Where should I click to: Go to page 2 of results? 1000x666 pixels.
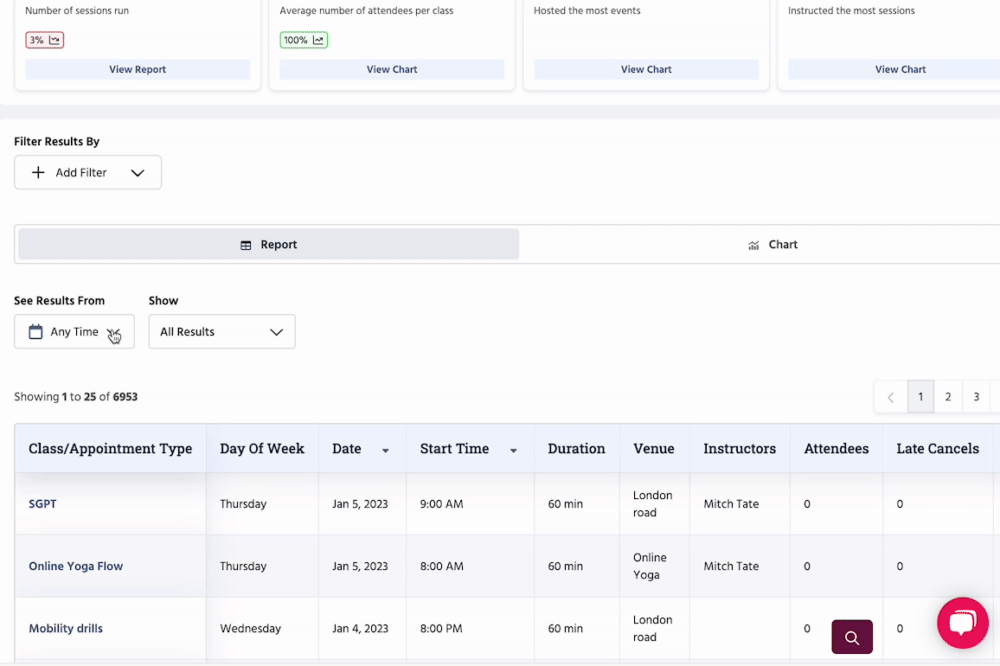click(948, 397)
